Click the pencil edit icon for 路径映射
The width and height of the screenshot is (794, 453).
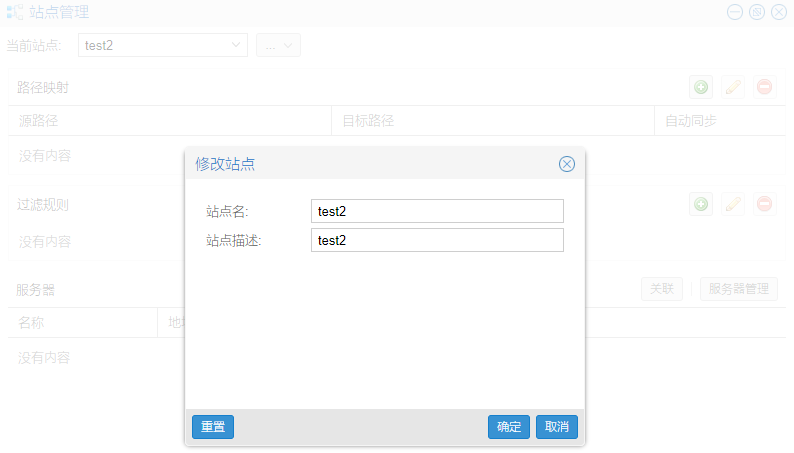pos(733,87)
